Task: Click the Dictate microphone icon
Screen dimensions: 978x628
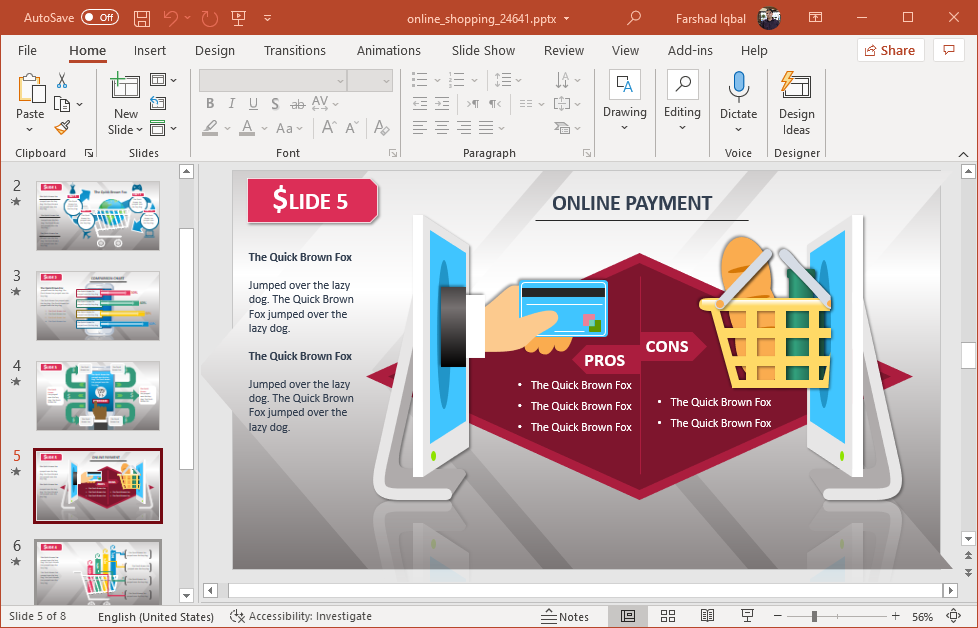Action: [x=738, y=88]
